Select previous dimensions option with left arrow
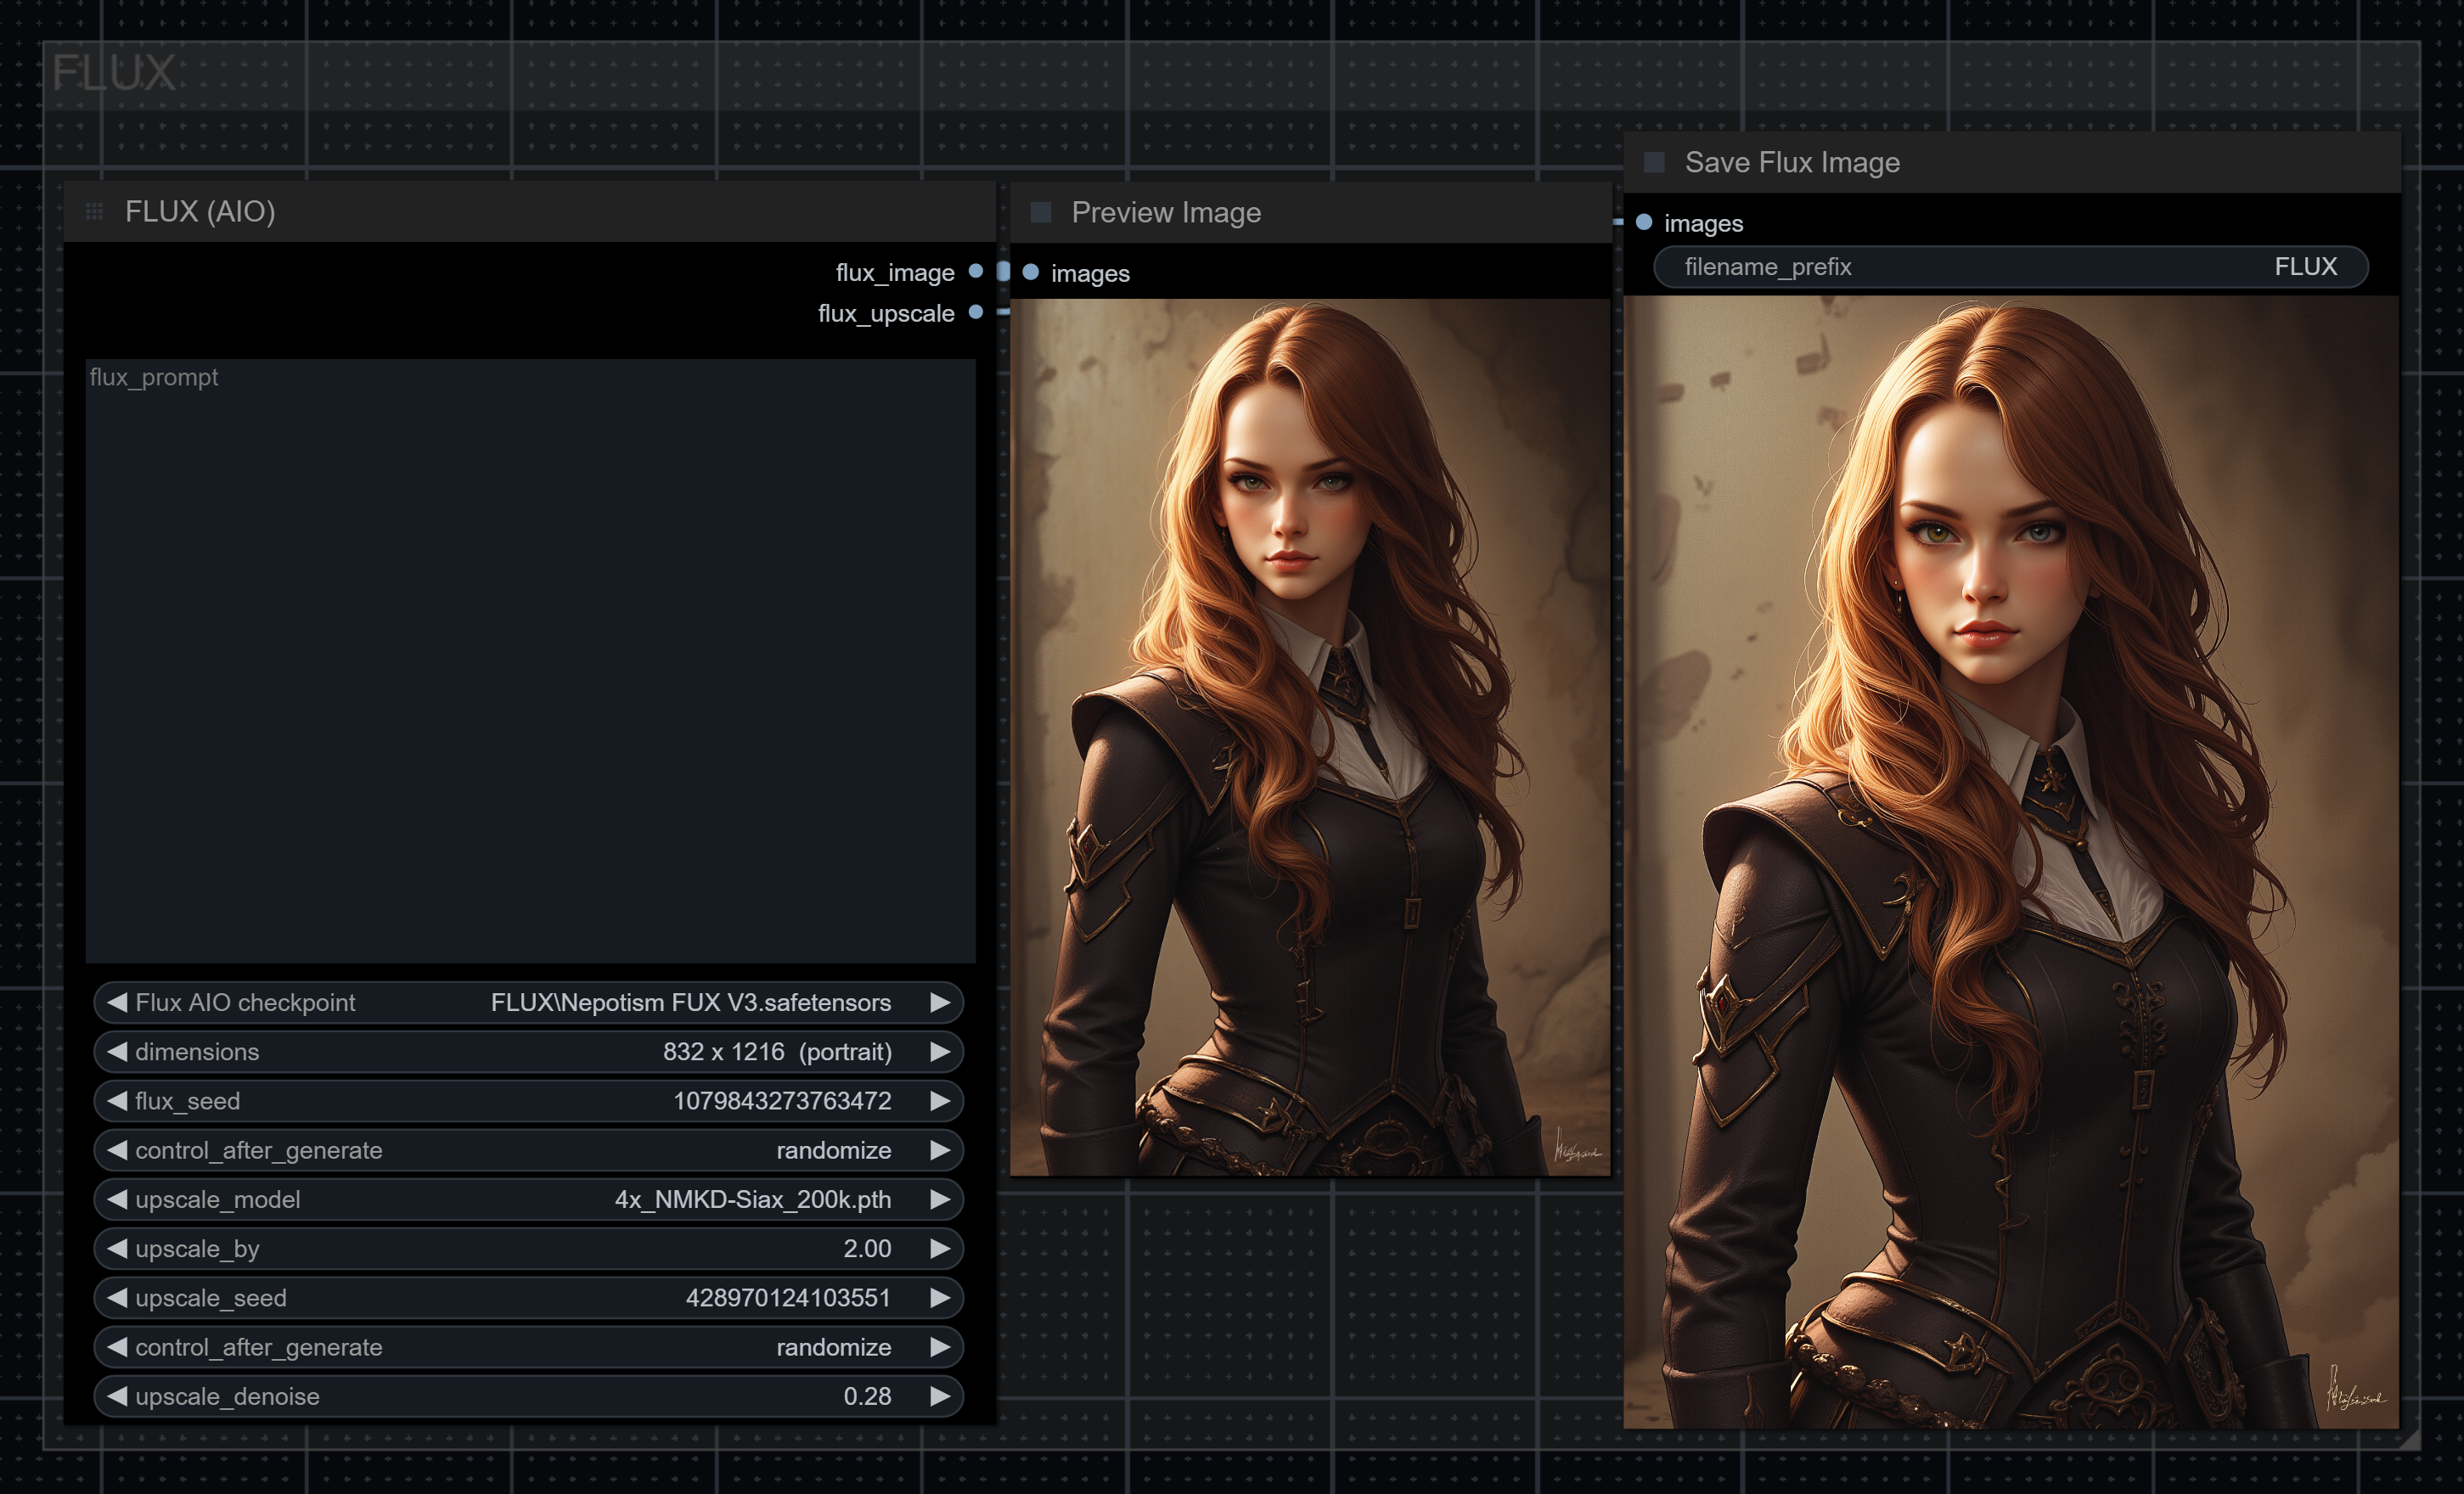The width and height of the screenshot is (2464, 1494). 117,1051
